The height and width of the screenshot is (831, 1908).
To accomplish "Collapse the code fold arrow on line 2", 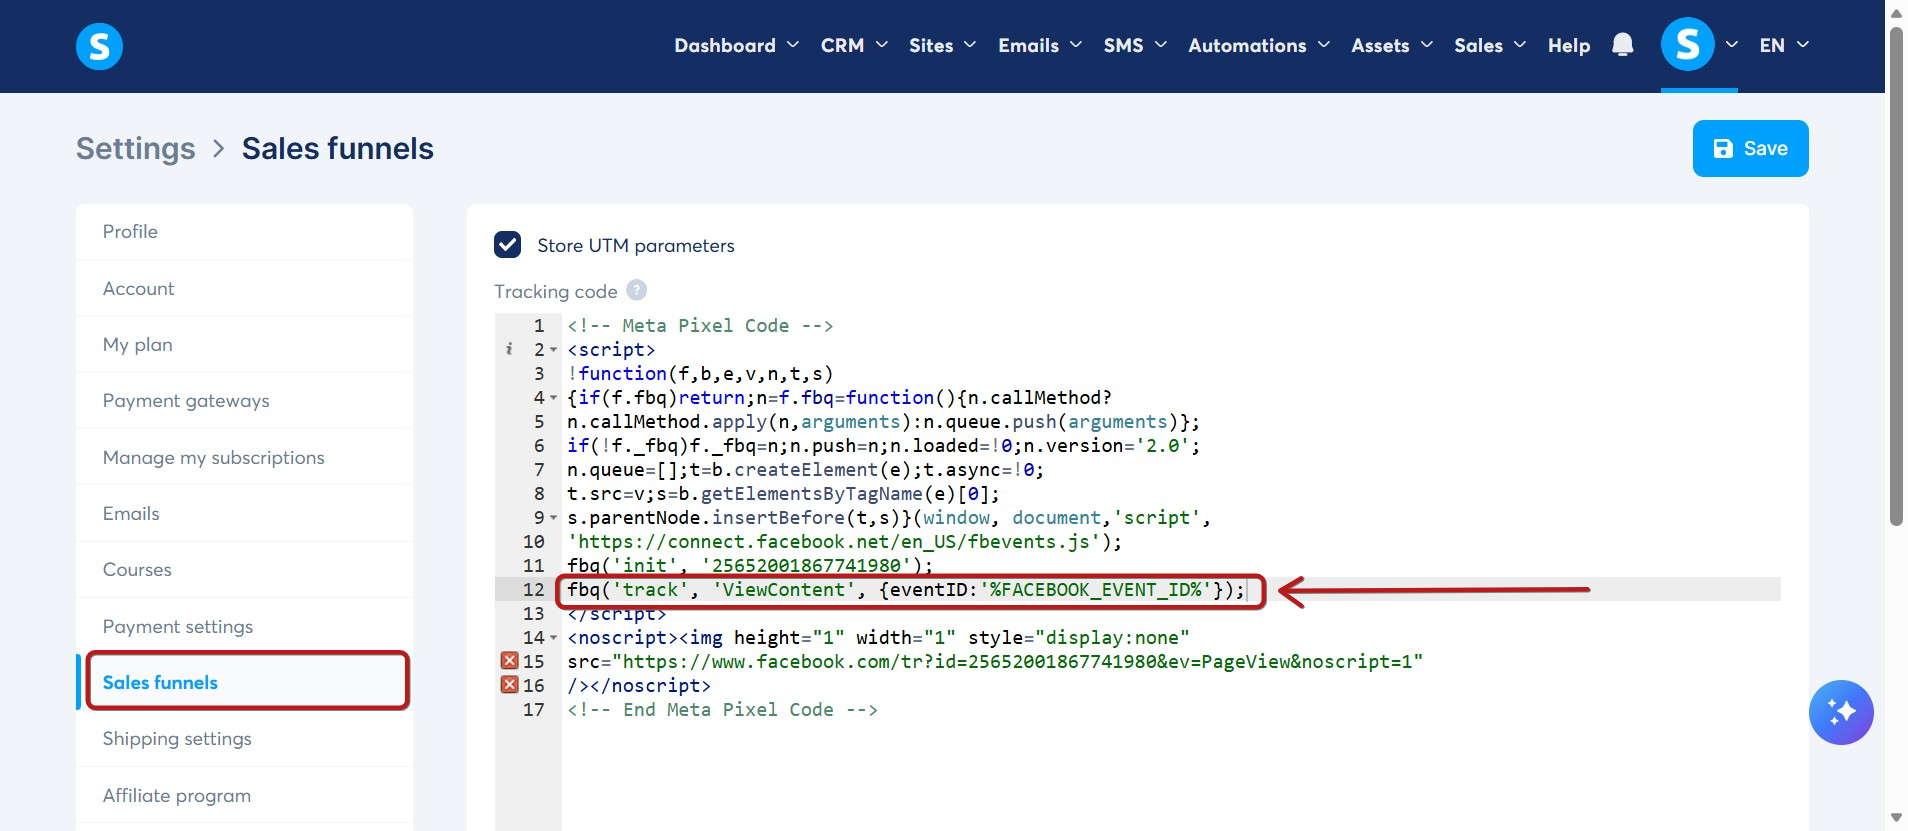I will pyautogui.click(x=553, y=350).
